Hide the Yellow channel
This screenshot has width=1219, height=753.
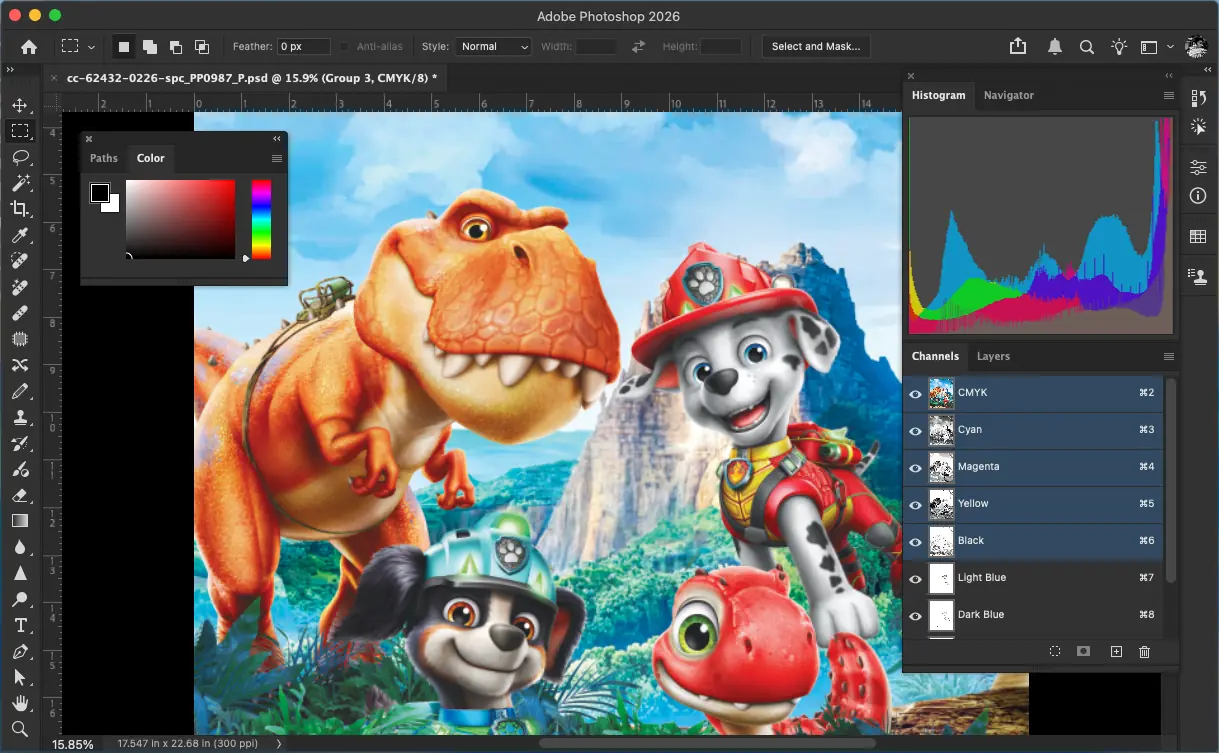915,505
